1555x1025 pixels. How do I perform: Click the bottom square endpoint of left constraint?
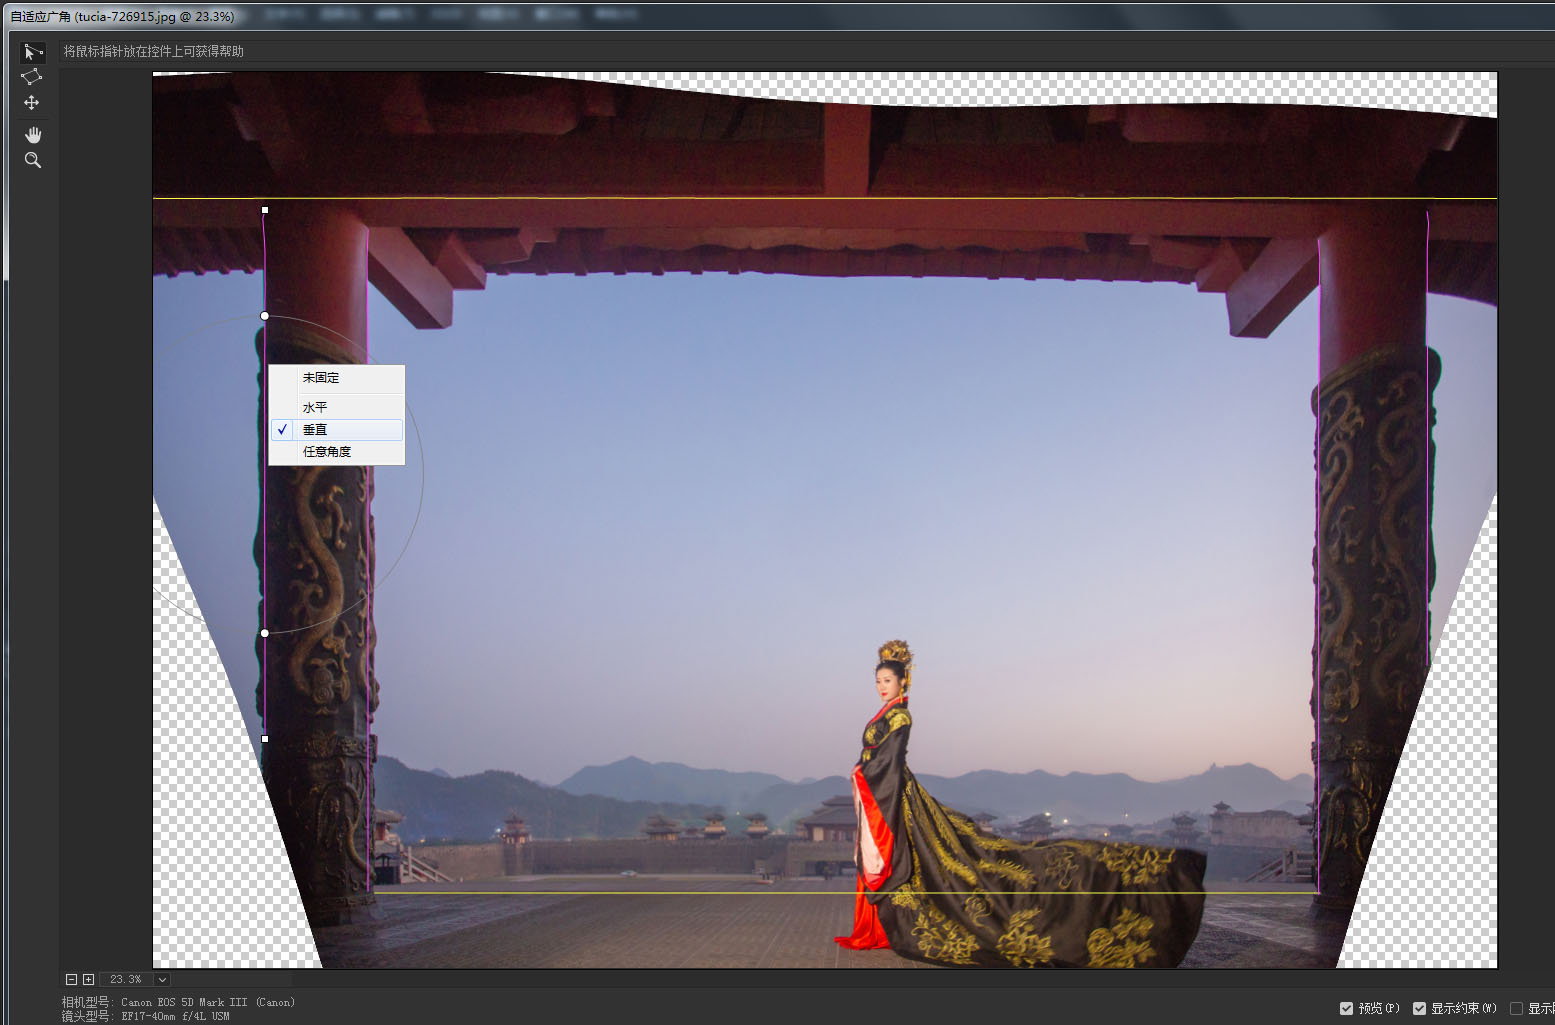tap(265, 739)
